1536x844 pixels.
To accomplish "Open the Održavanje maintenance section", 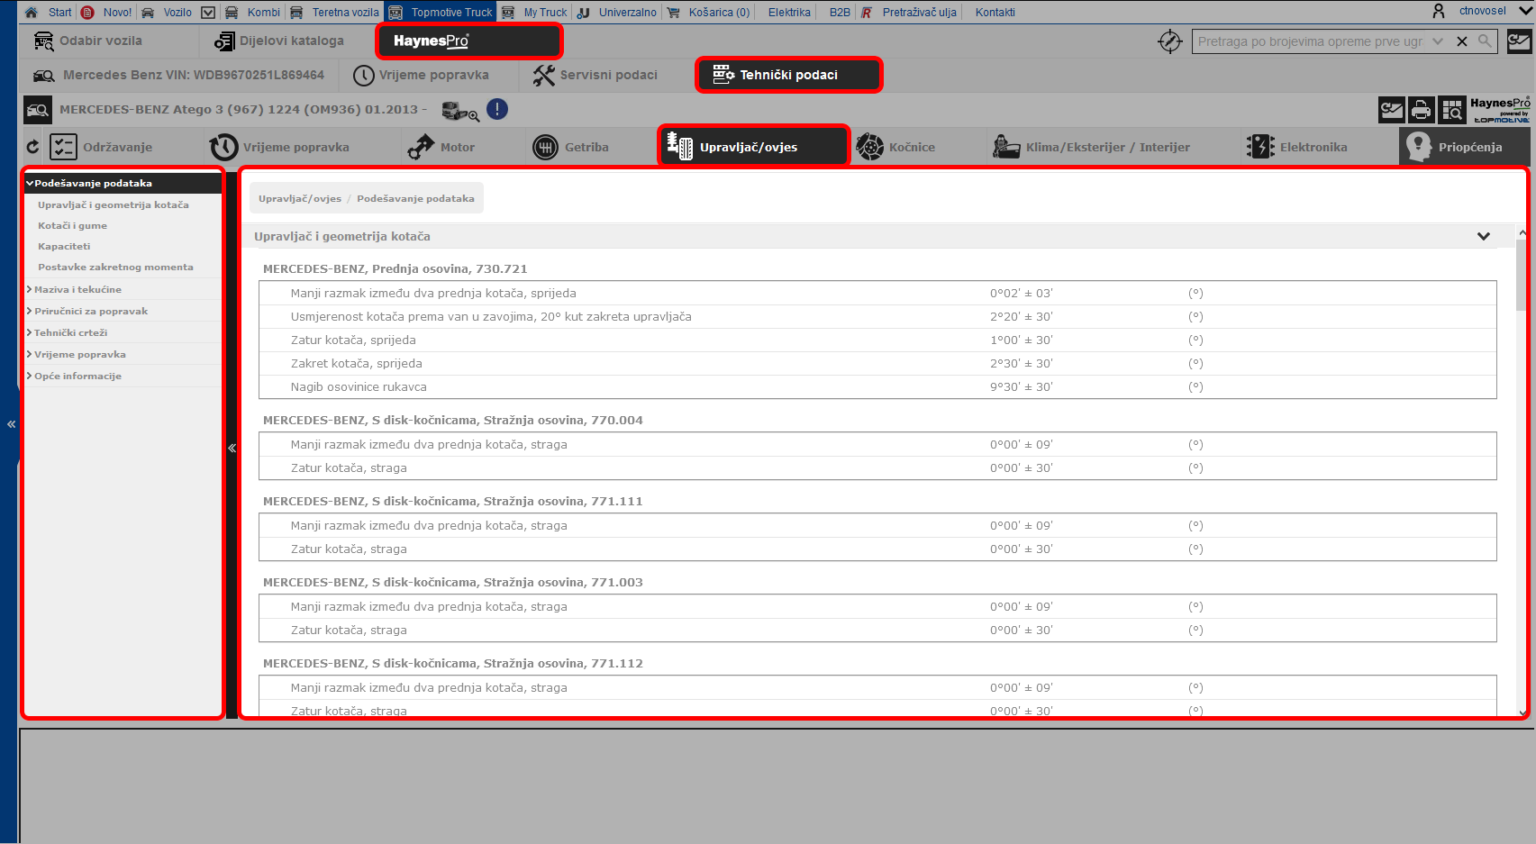I will click(101, 147).
